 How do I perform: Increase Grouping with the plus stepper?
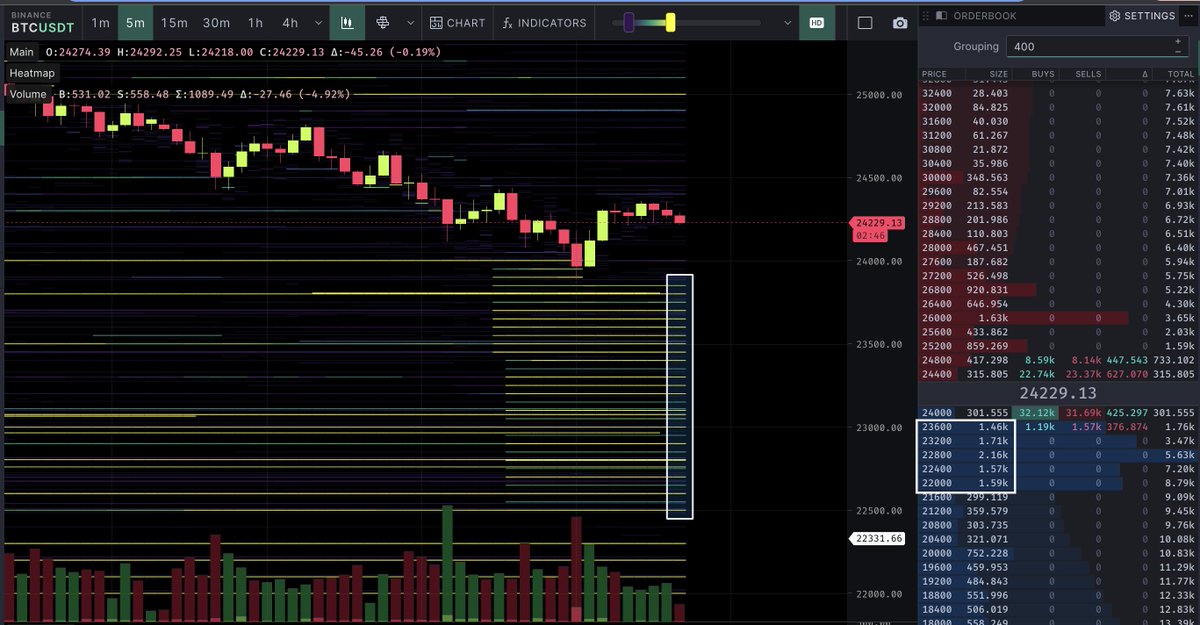pos(1177,41)
